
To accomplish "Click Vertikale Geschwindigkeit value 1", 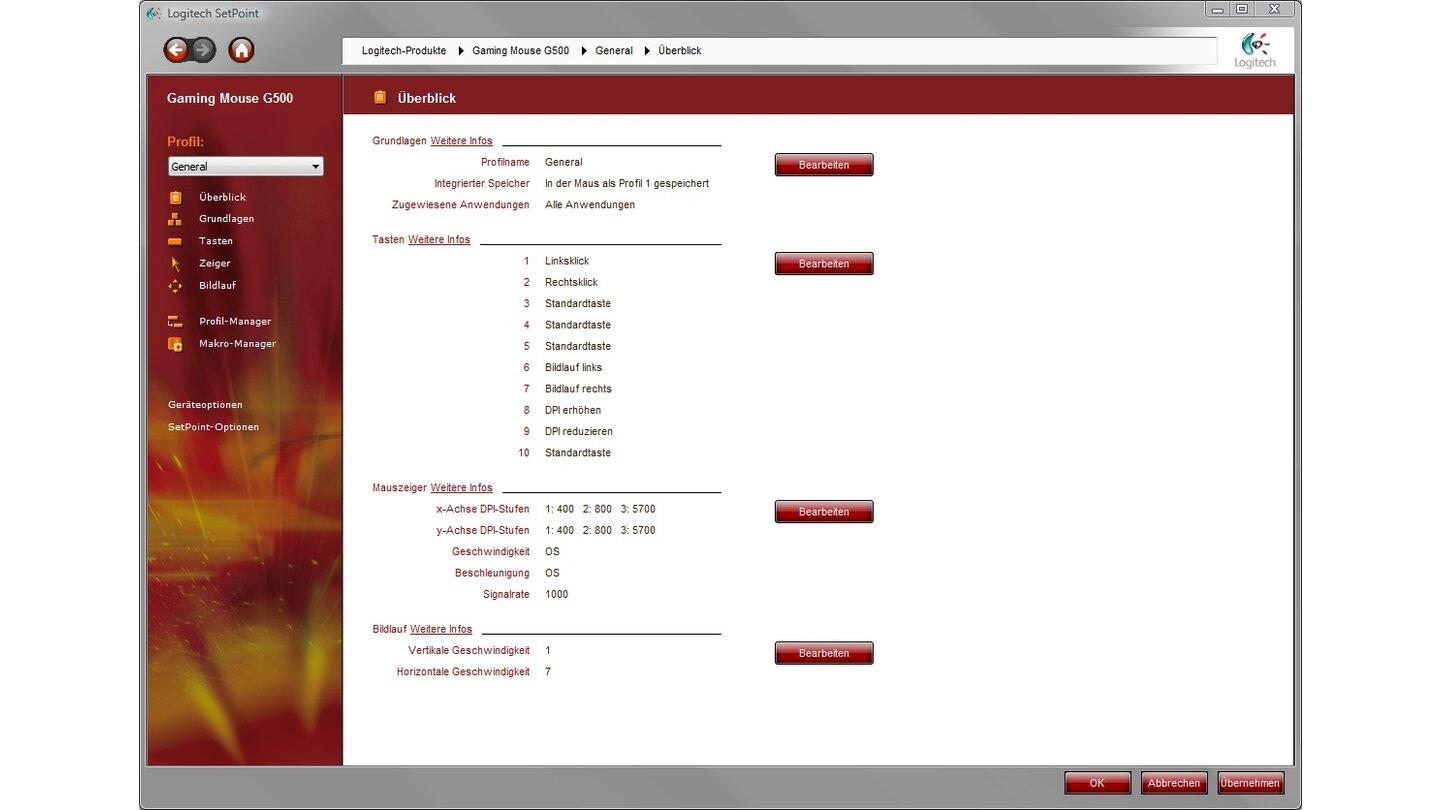I will coord(548,651).
